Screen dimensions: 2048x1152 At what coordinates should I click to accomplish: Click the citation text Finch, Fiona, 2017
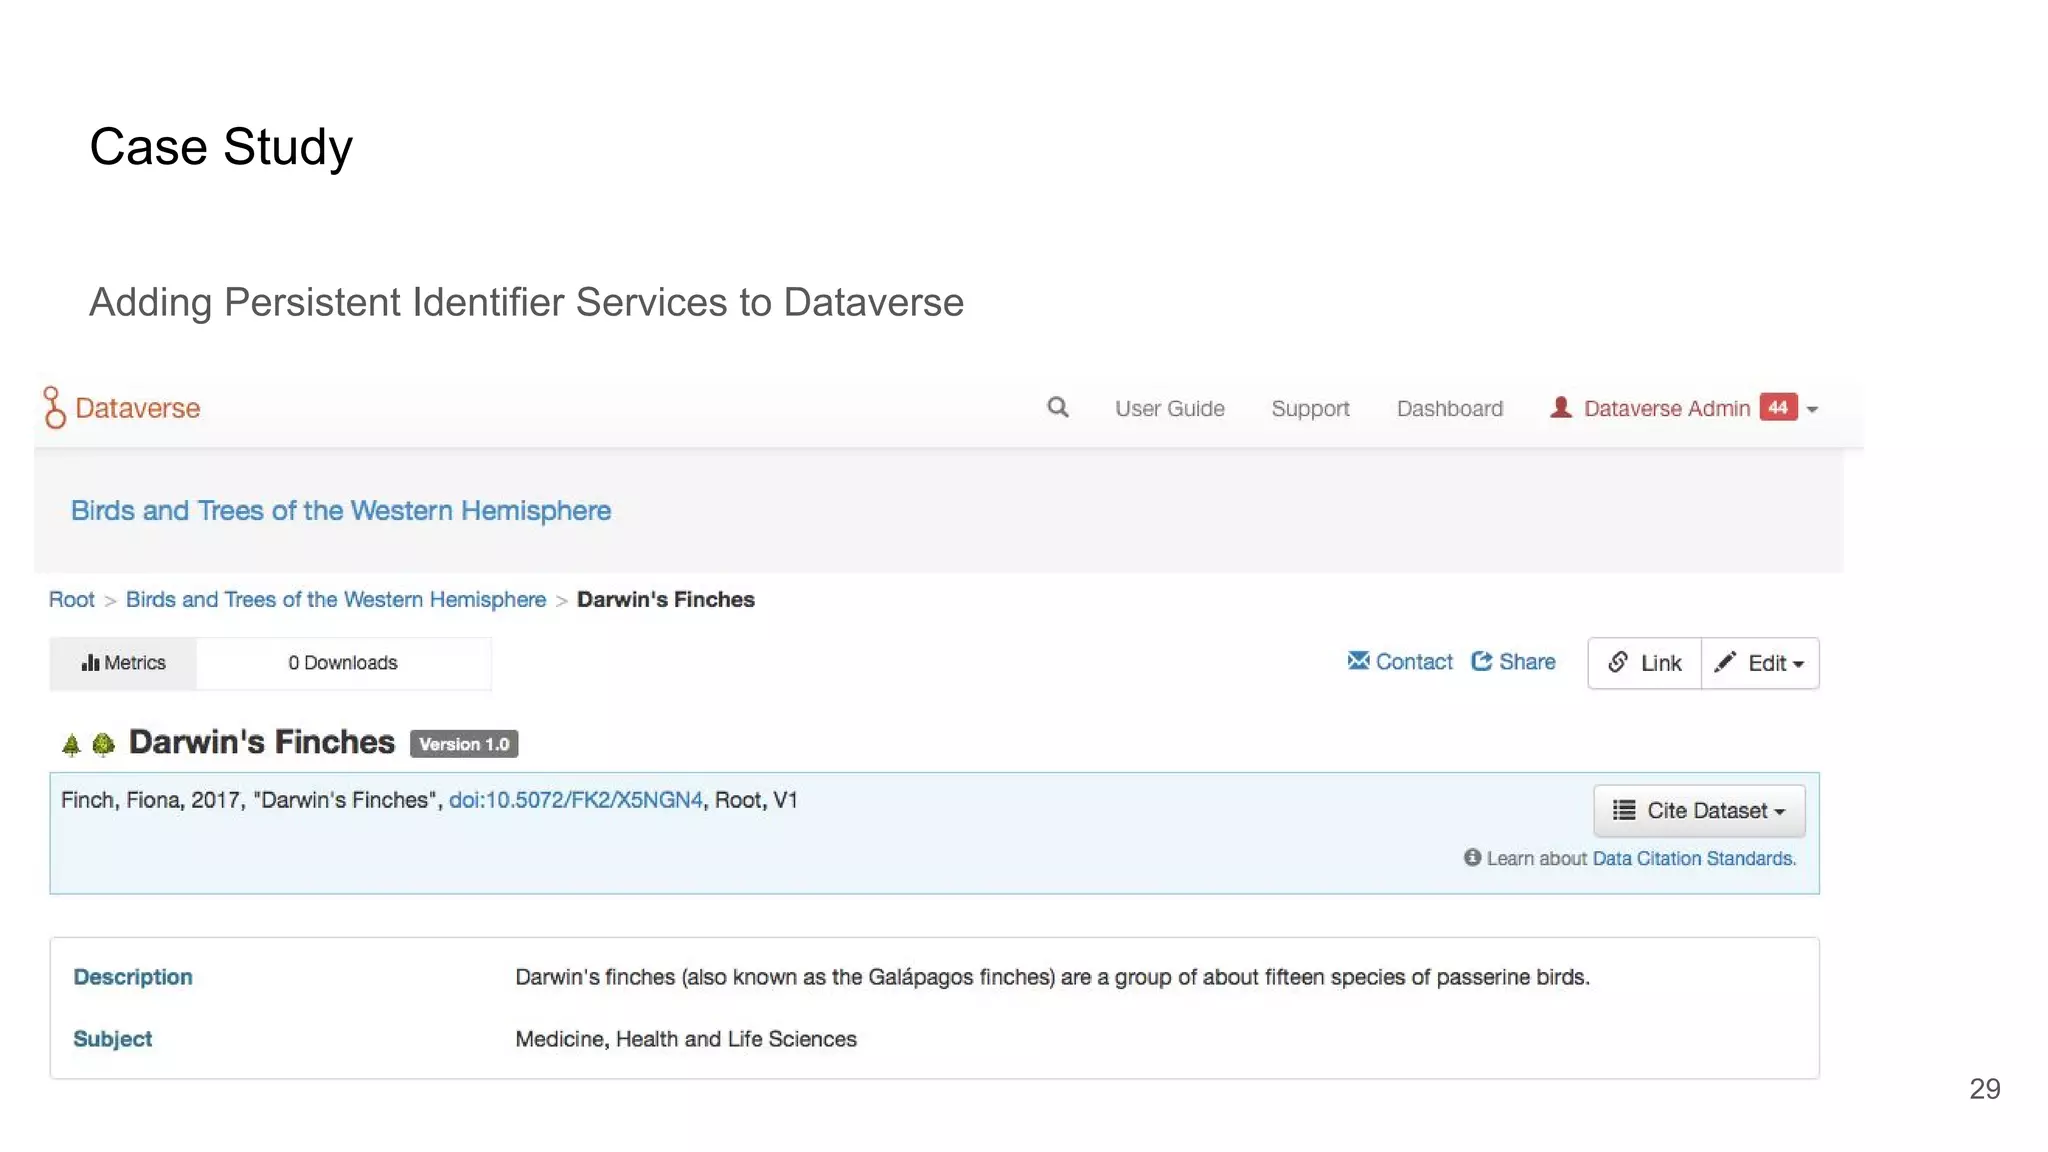151,800
